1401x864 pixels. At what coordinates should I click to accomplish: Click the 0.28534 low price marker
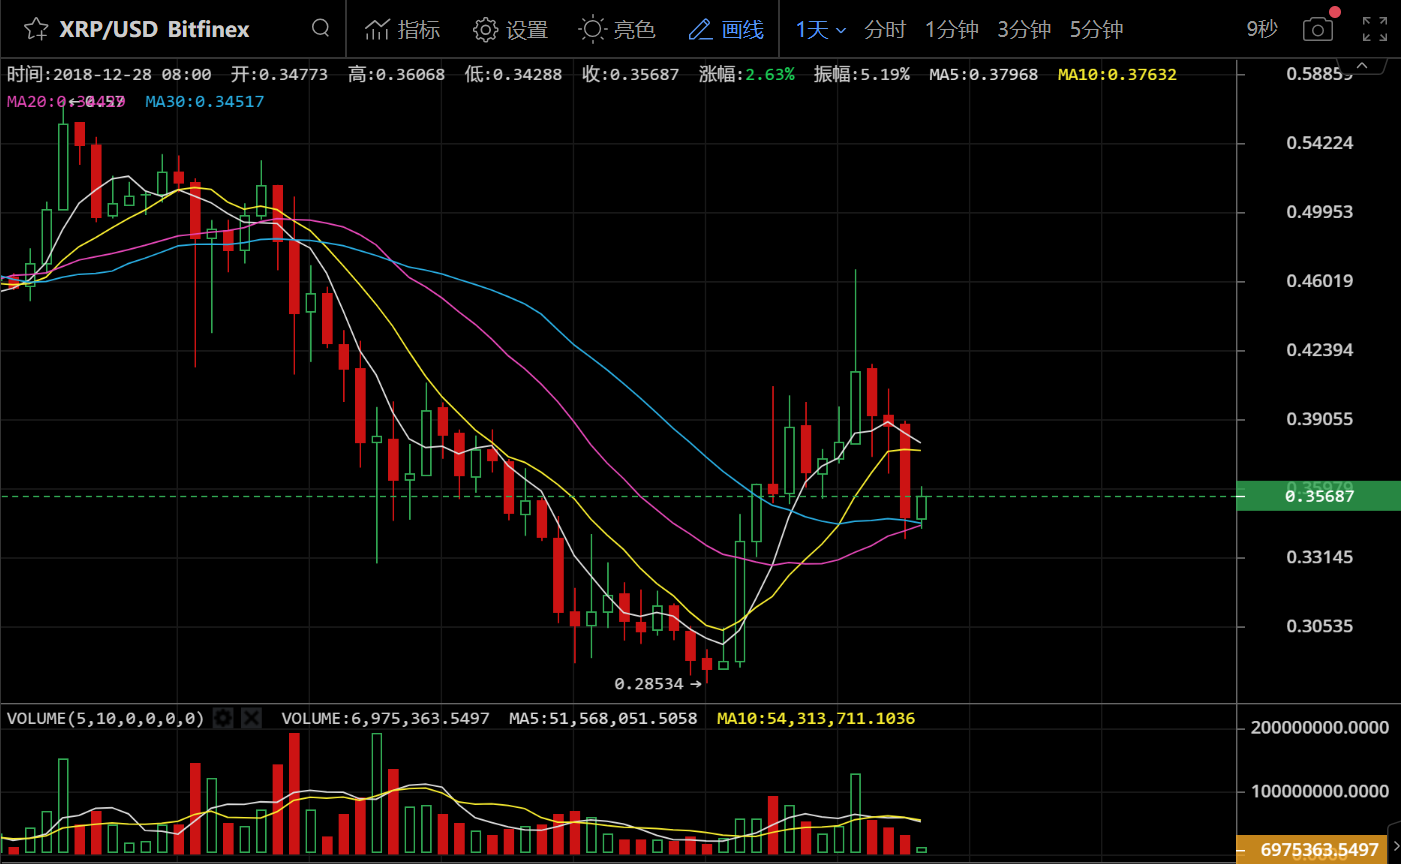click(x=649, y=684)
